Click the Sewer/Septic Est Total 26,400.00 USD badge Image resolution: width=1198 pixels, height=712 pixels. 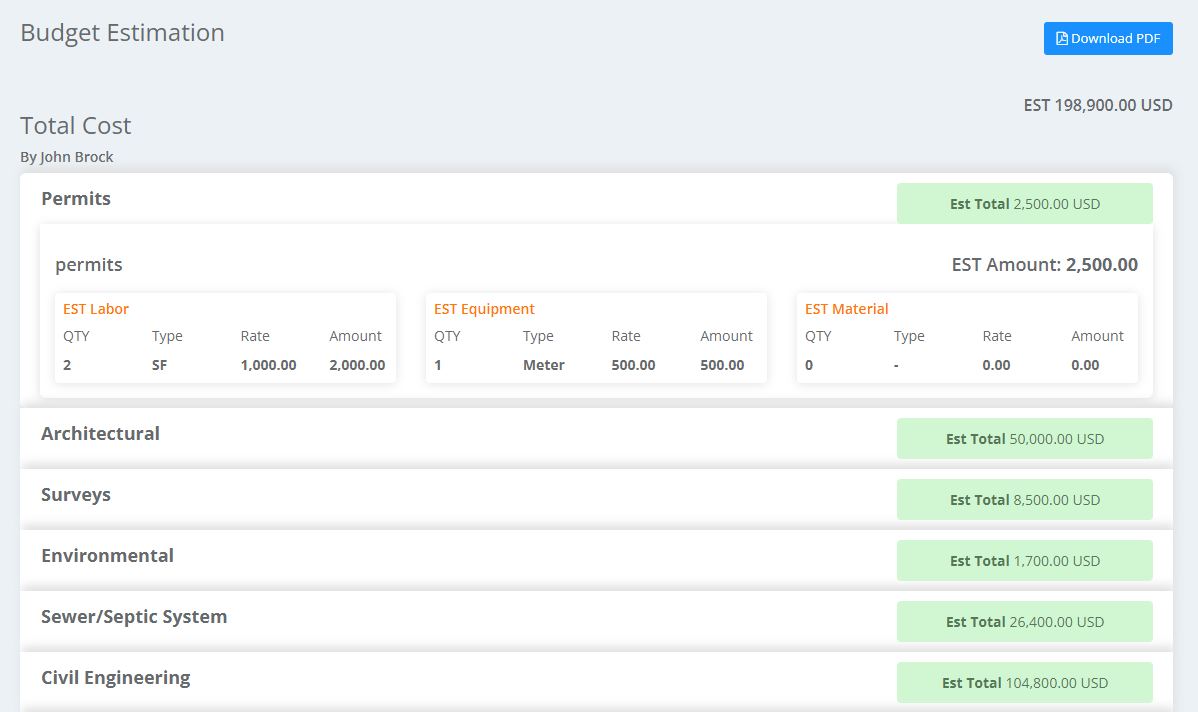click(1025, 623)
